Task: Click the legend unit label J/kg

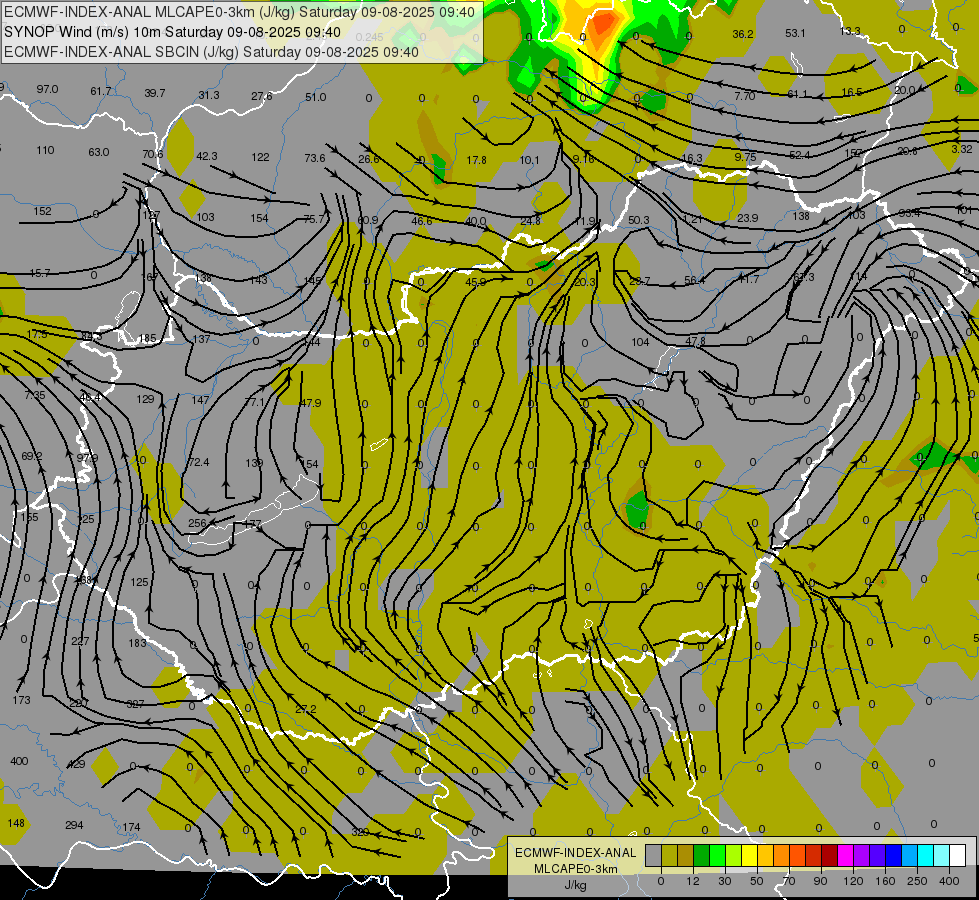Action: 576,884
